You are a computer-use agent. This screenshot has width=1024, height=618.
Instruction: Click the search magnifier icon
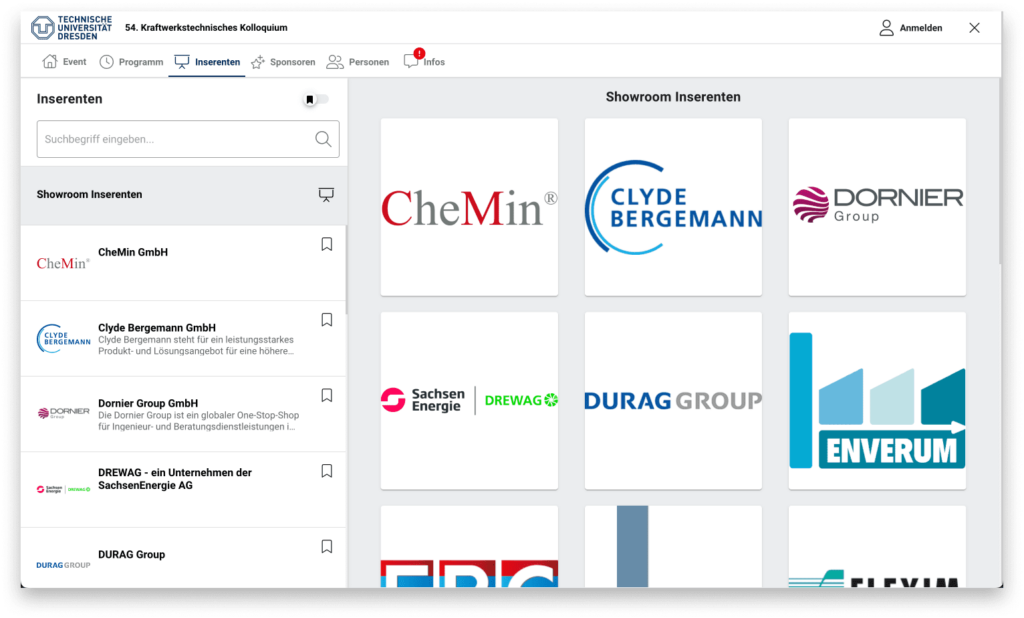click(x=323, y=140)
